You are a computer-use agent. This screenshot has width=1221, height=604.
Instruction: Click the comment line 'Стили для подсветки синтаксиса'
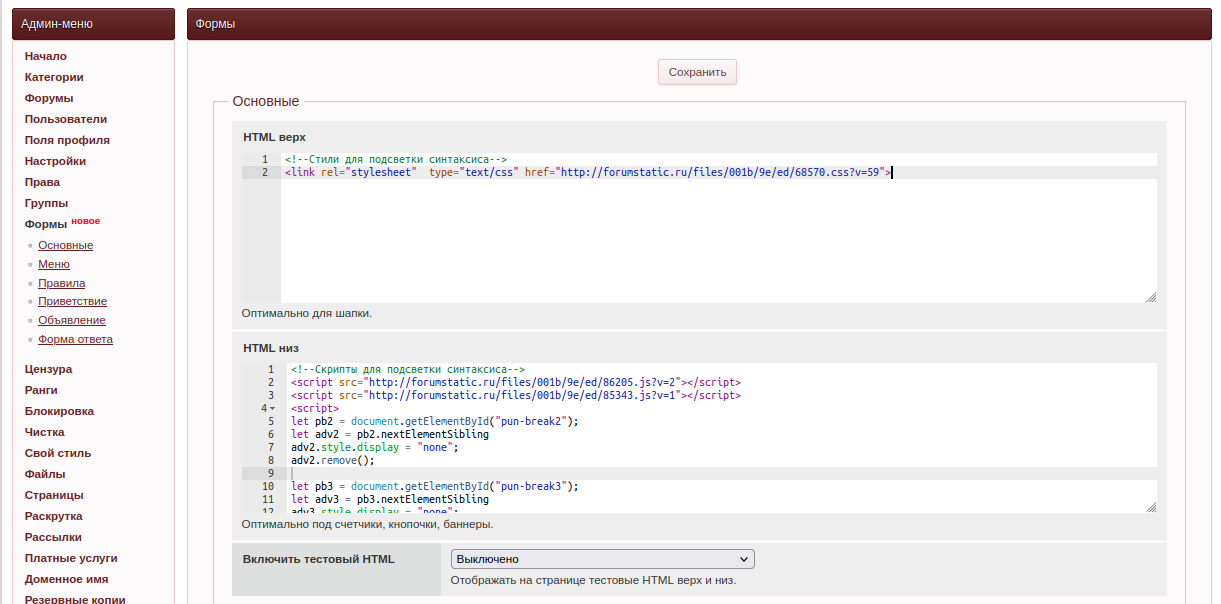[396, 159]
